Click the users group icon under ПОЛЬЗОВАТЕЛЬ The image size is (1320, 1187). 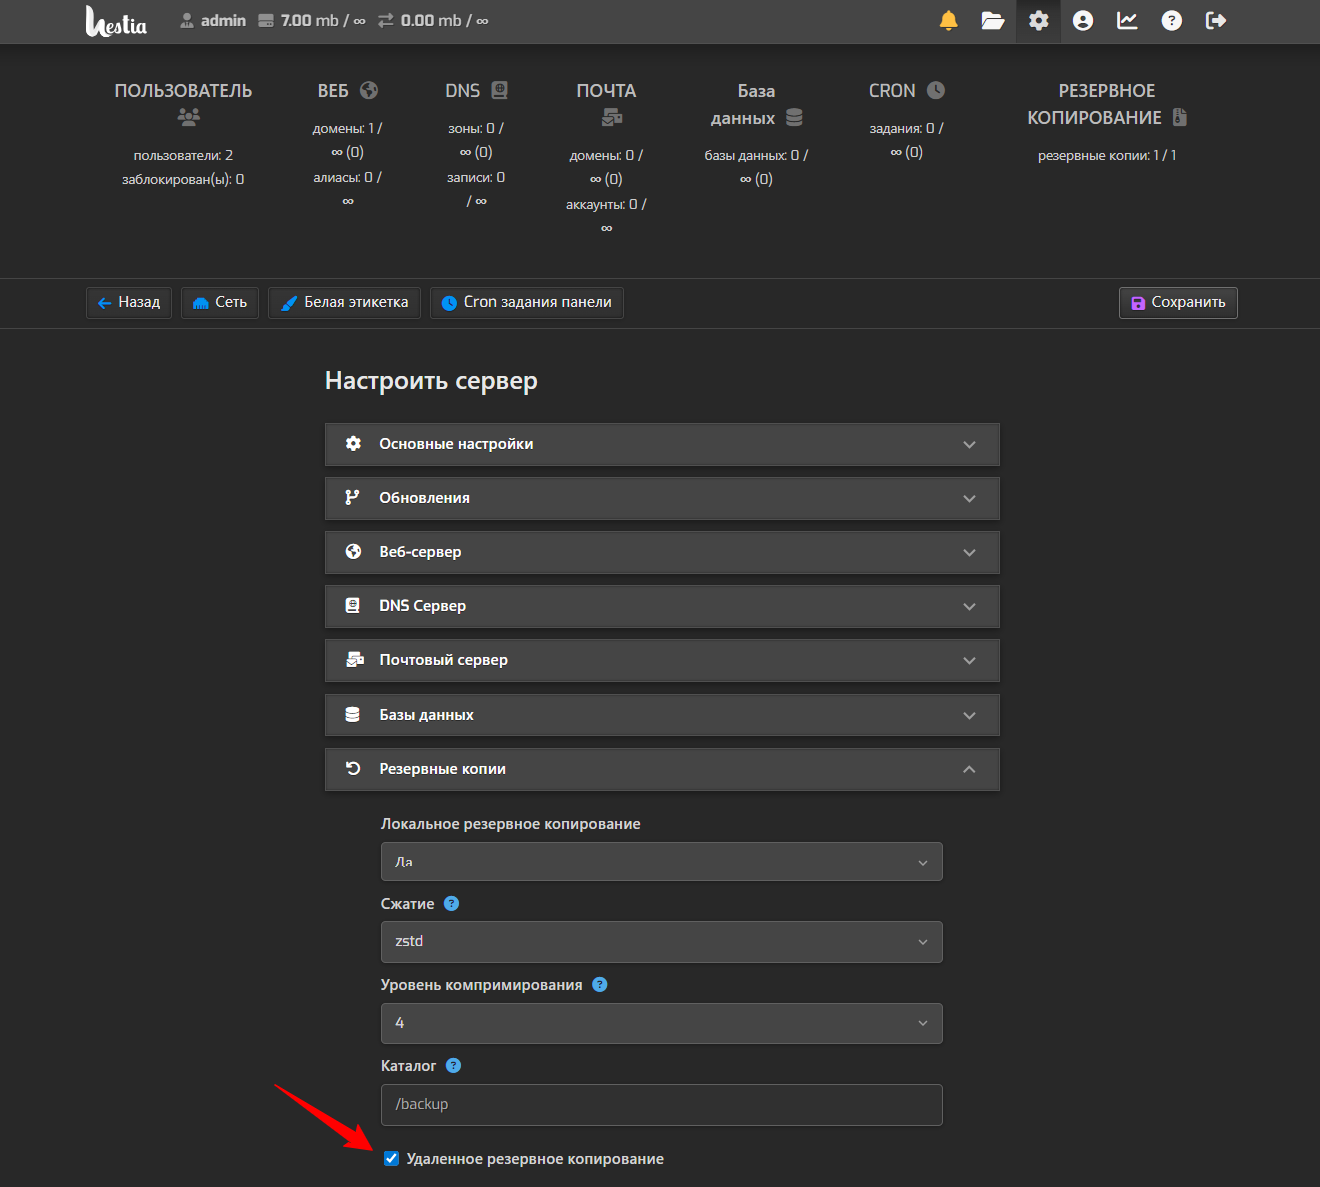(x=188, y=117)
